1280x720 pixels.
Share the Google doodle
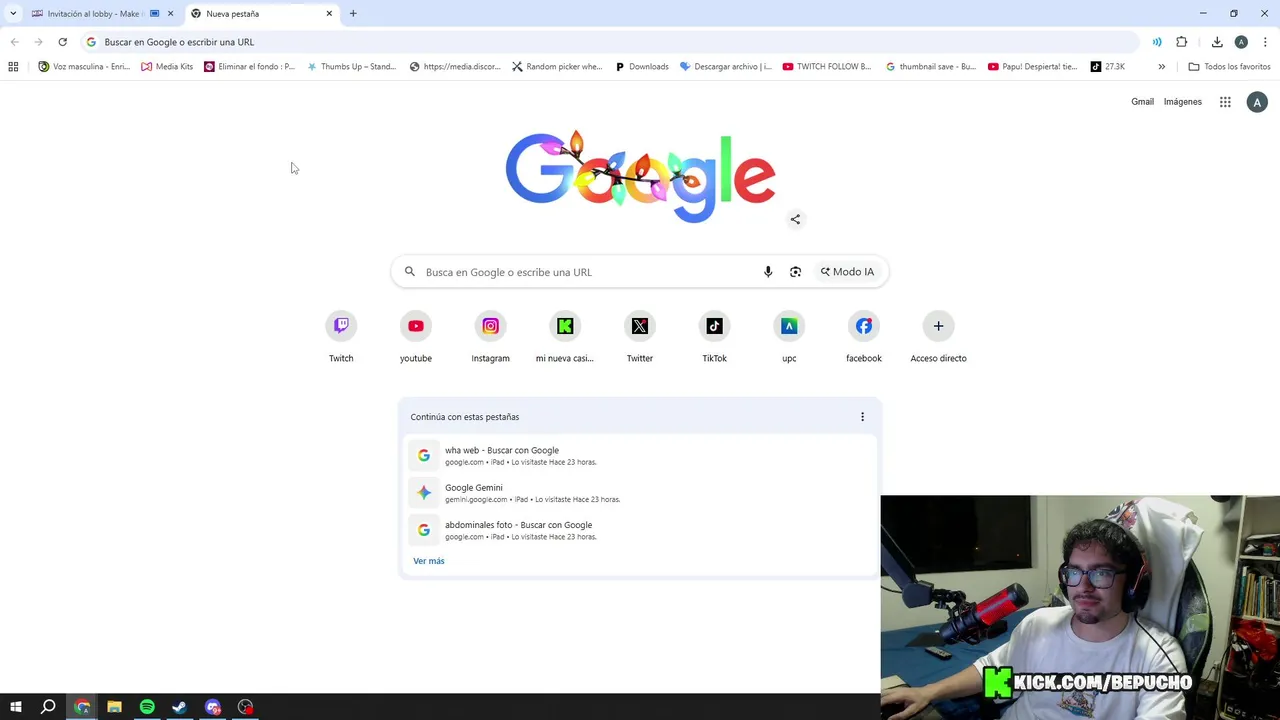795,219
